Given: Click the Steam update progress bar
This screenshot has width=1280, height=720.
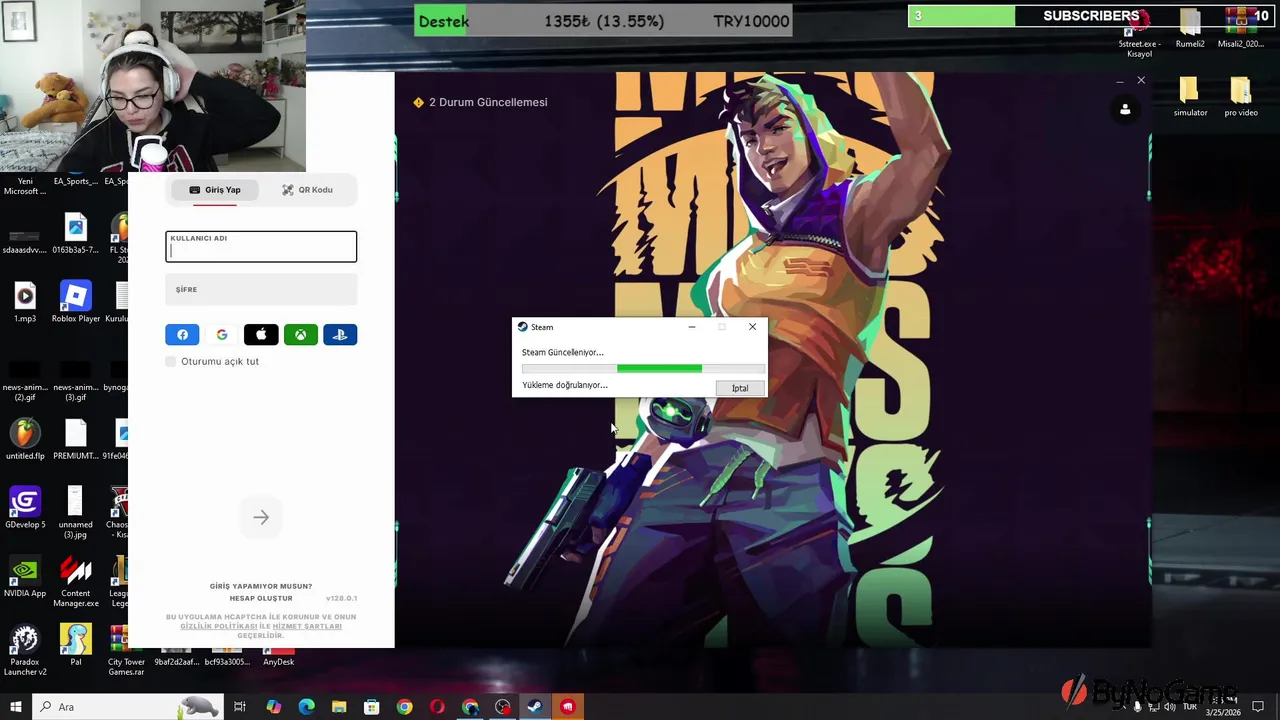Looking at the screenshot, I should click(x=643, y=369).
